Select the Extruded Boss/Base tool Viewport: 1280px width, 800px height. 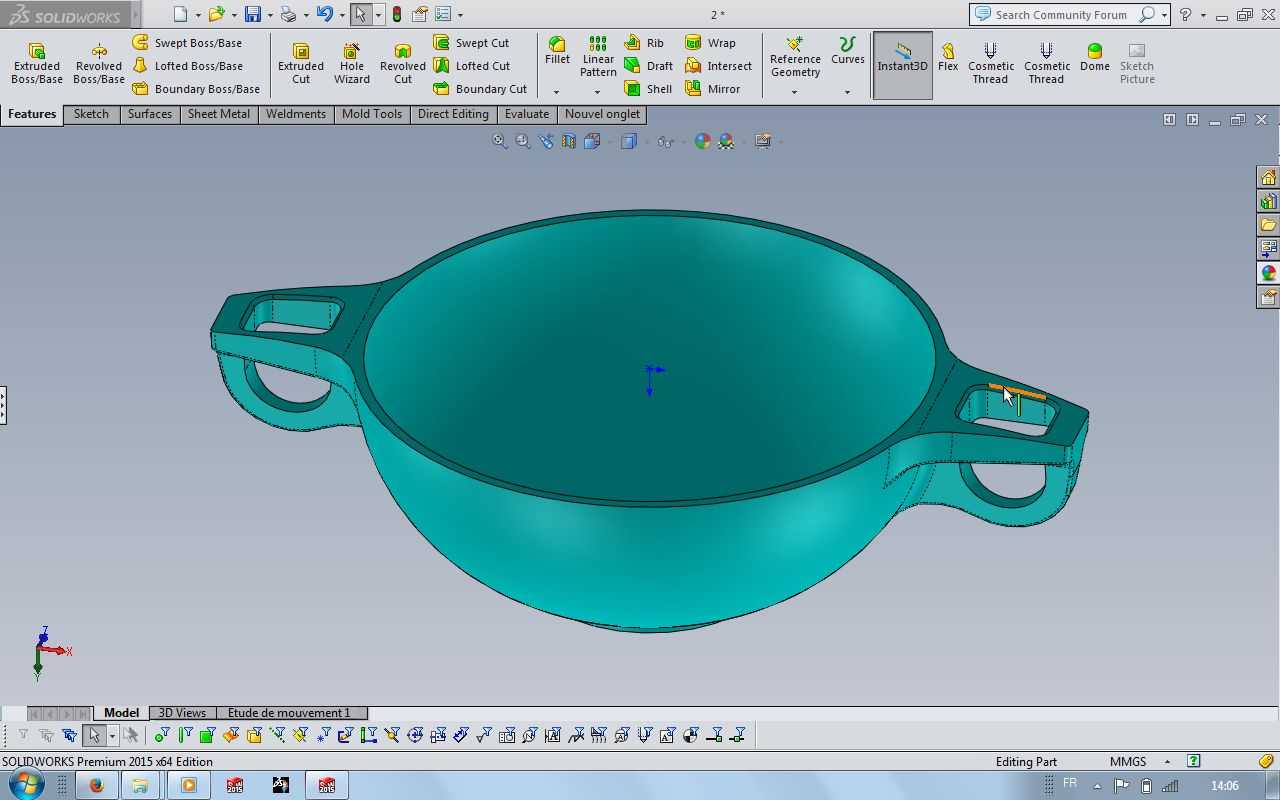tap(37, 64)
